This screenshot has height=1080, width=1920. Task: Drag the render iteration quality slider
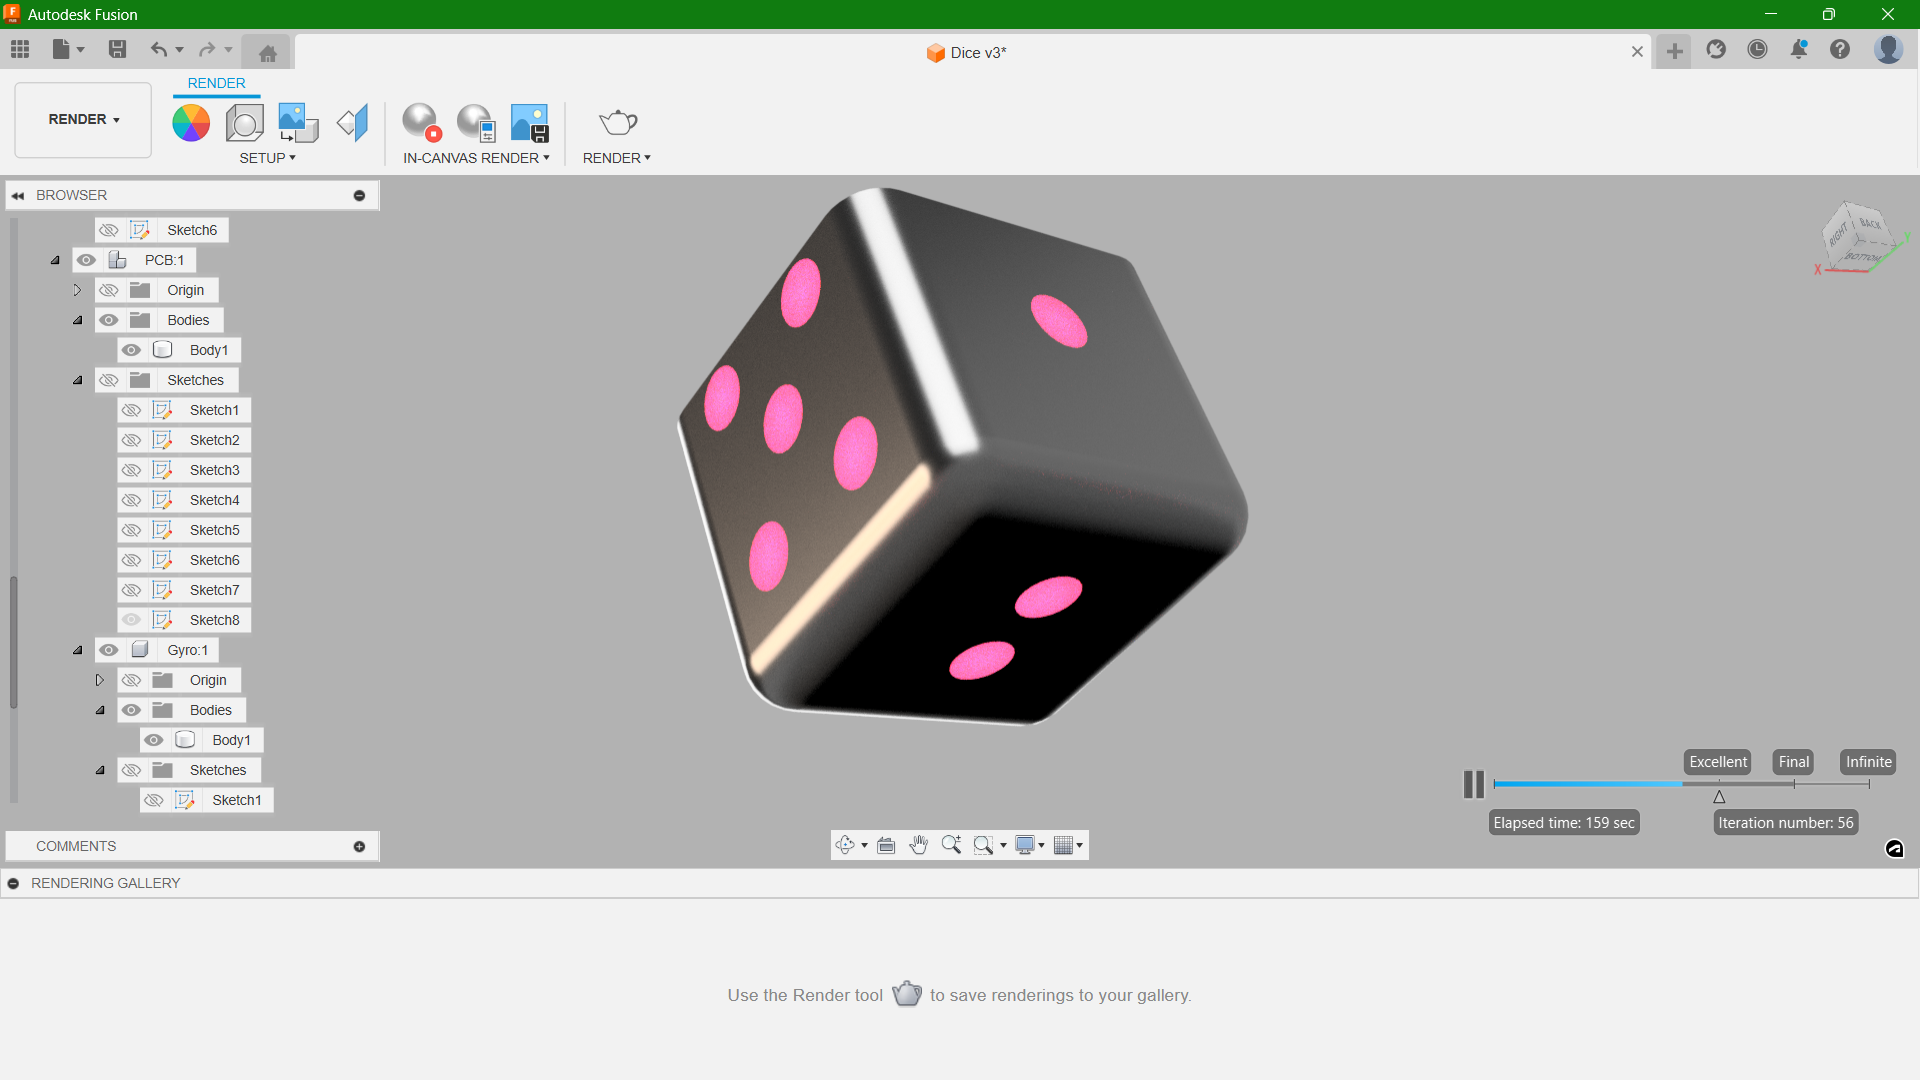(x=1718, y=796)
